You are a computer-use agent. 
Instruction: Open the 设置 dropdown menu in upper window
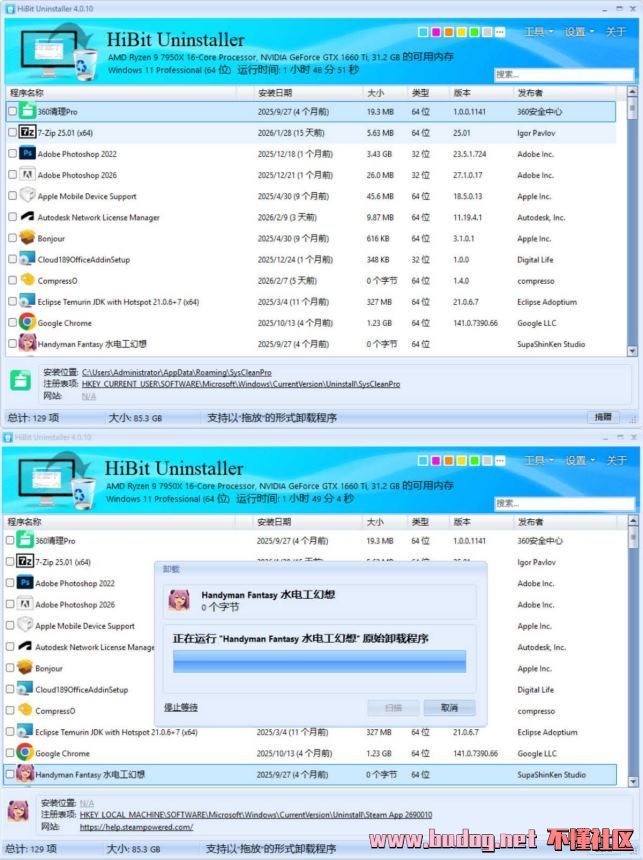pyautogui.click(x=579, y=32)
